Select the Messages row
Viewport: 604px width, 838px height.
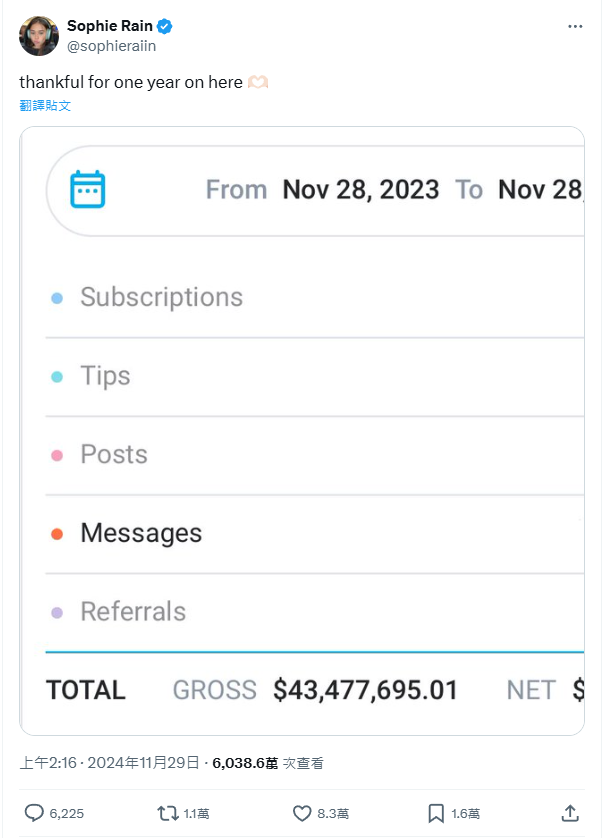click(x=314, y=533)
